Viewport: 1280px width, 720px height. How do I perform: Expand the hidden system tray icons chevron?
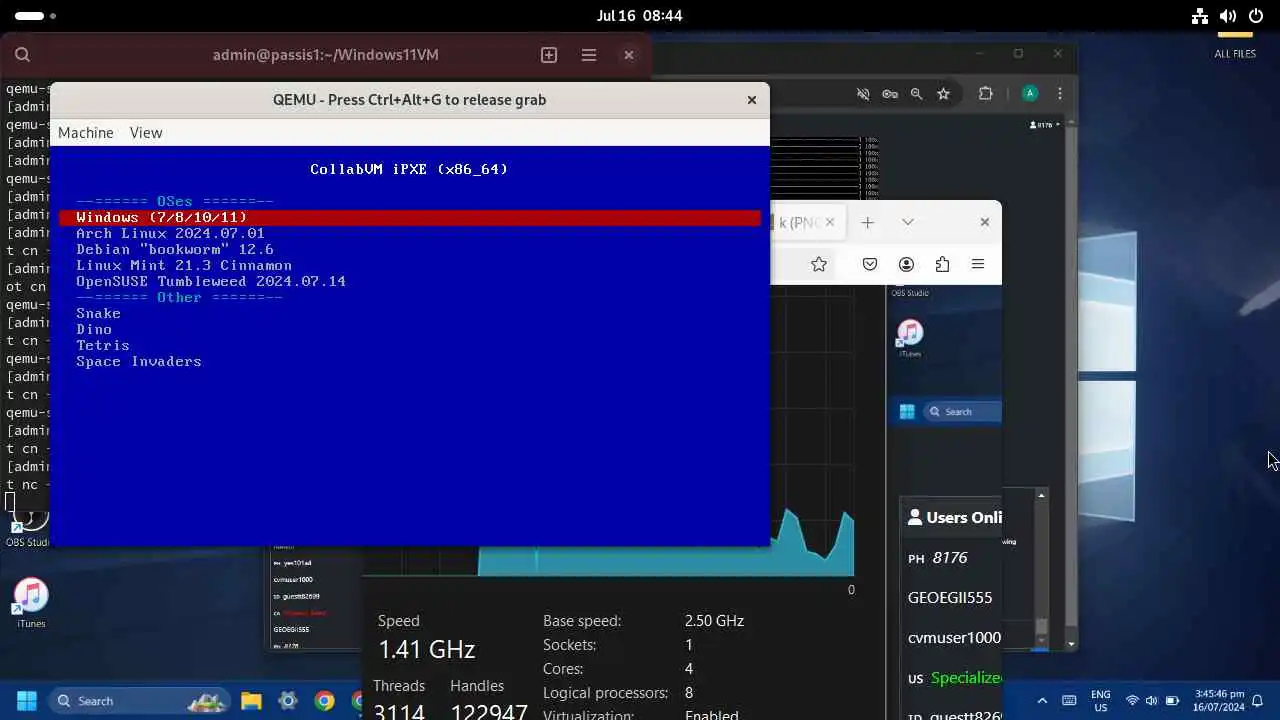point(1042,701)
